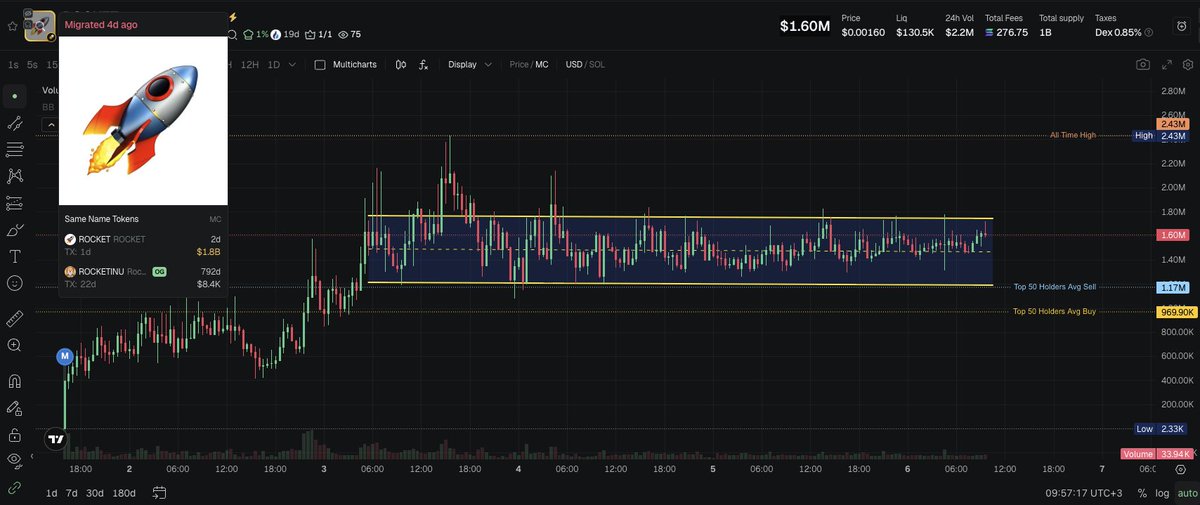Select the ruler measure tool
This screenshot has width=1200, height=505.
(14, 318)
